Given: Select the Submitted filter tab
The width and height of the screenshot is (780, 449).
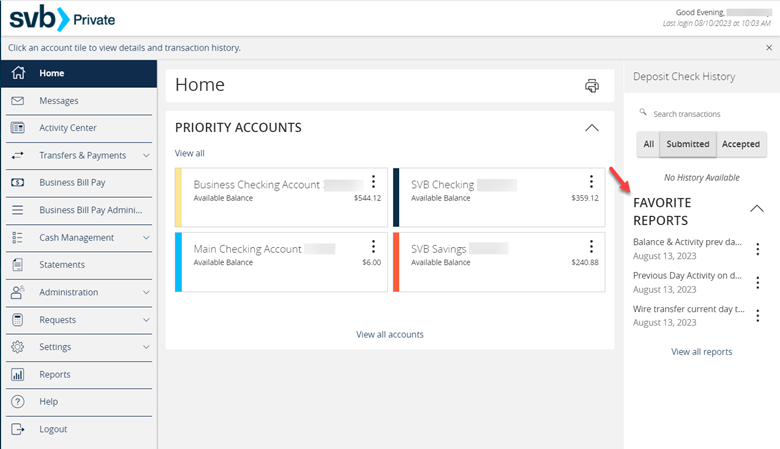Looking at the screenshot, I should [x=688, y=144].
